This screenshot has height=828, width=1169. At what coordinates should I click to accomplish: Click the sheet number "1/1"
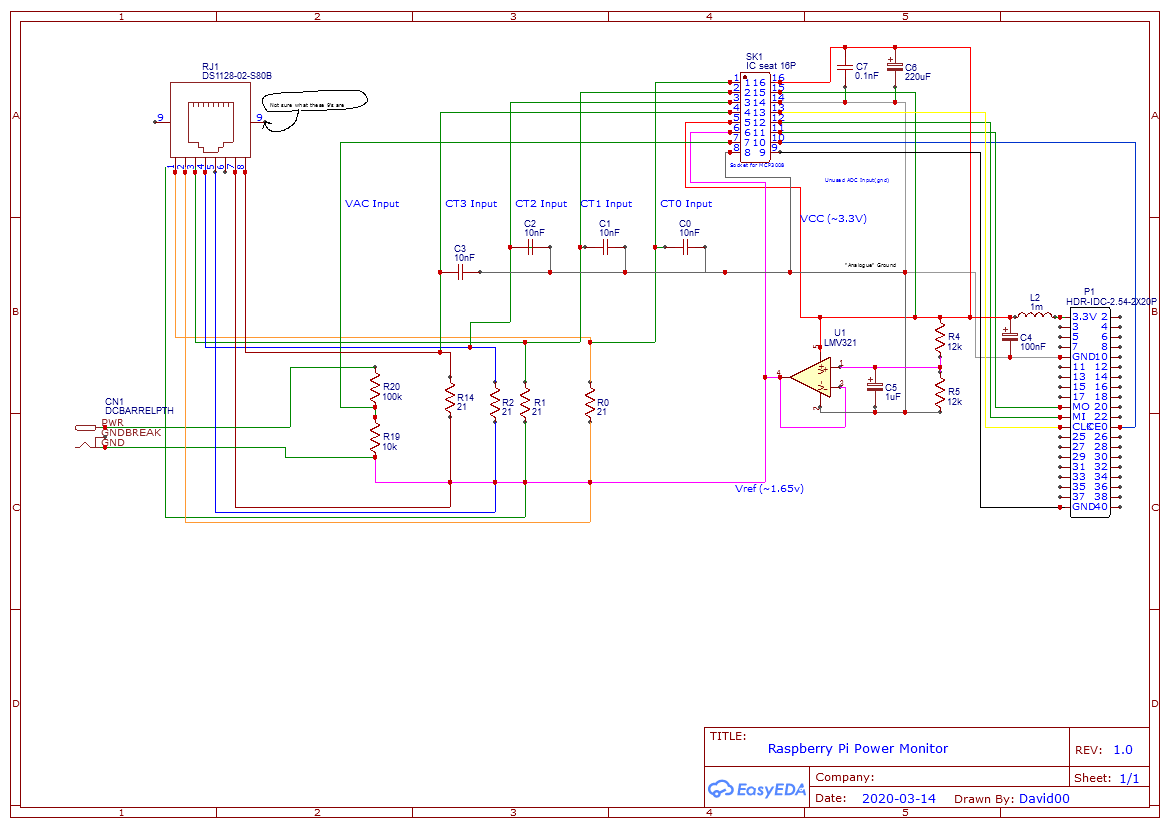pos(1129,778)
